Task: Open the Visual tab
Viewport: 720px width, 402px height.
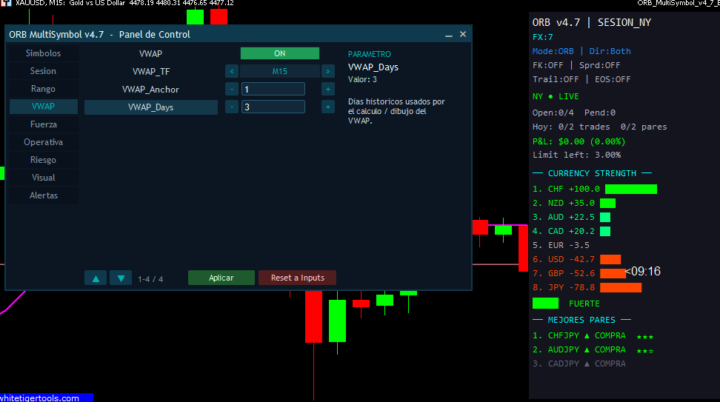Action: (x=43, y=178)
